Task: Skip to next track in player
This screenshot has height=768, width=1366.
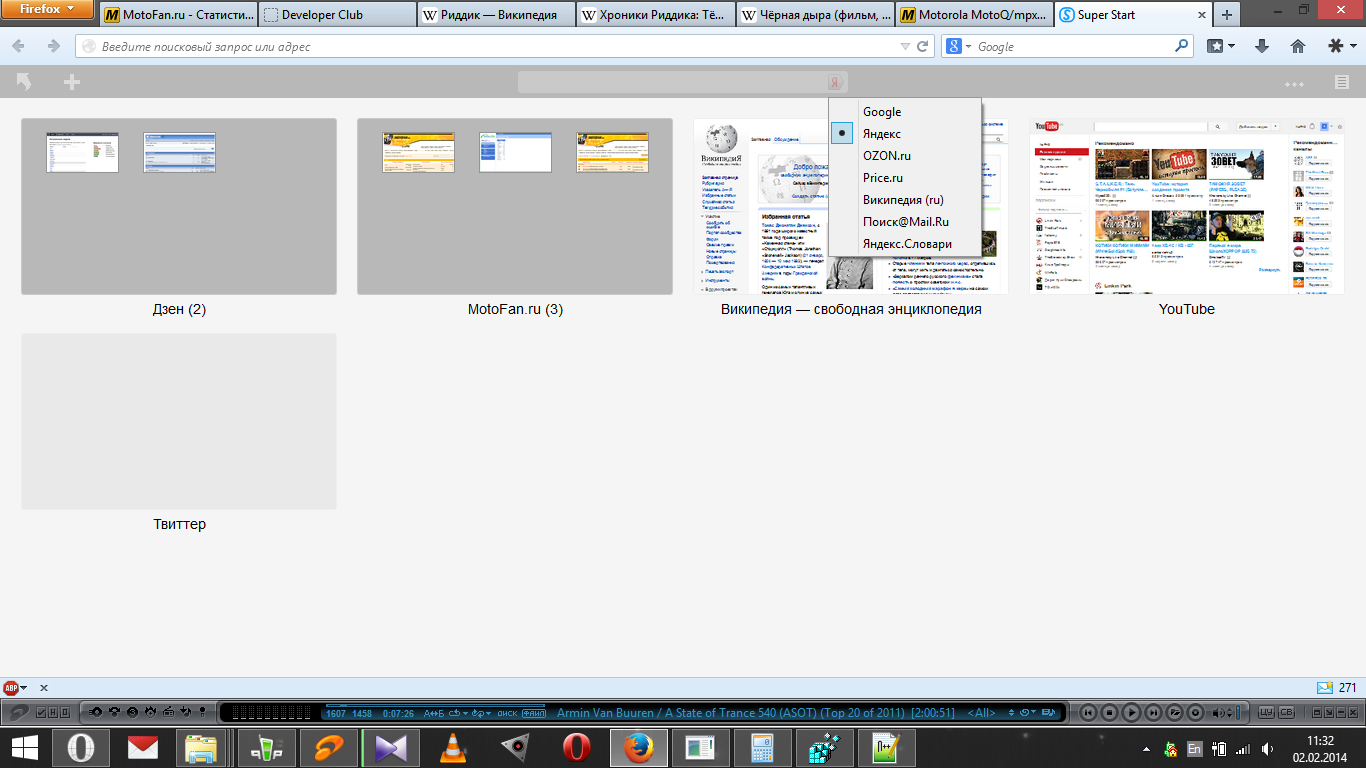Action: [x=1153, y=713]
